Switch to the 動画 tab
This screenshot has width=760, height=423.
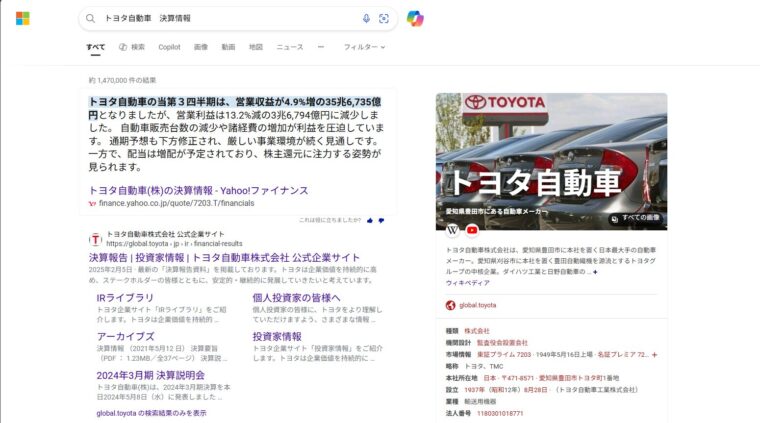pyautogui.click(x=228, y=47)
